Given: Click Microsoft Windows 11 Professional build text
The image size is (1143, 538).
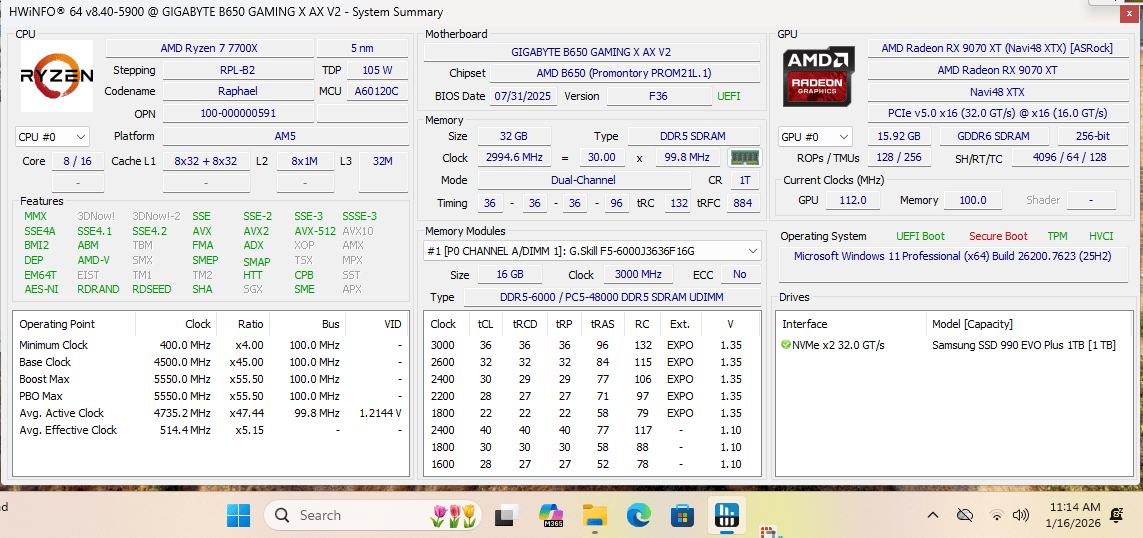Looking at the screenshot, I should click(955, 256).
